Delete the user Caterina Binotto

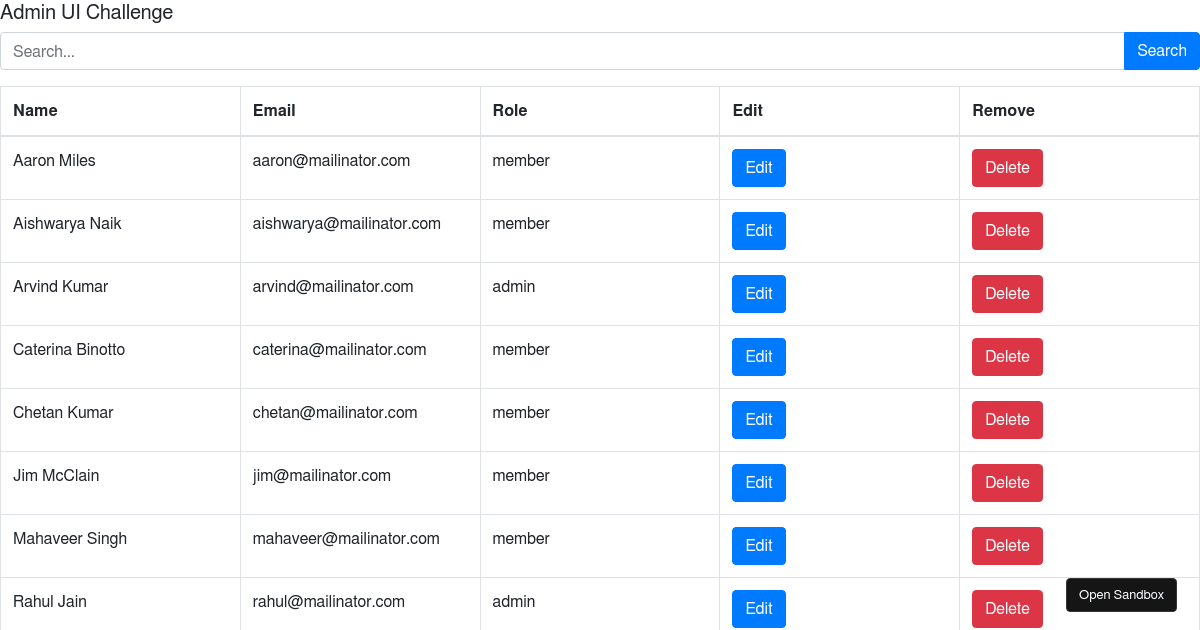click(x=1007, y=356)
